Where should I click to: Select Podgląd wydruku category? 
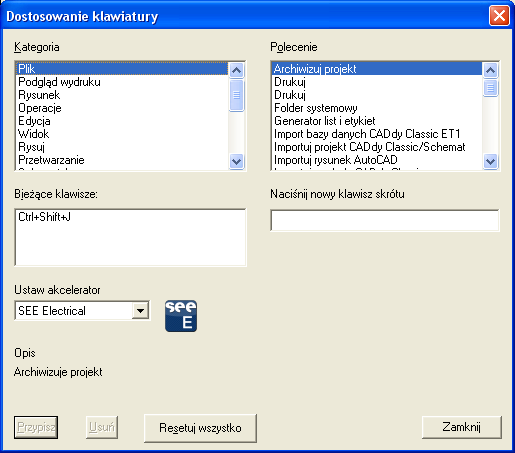coord(122,82)
